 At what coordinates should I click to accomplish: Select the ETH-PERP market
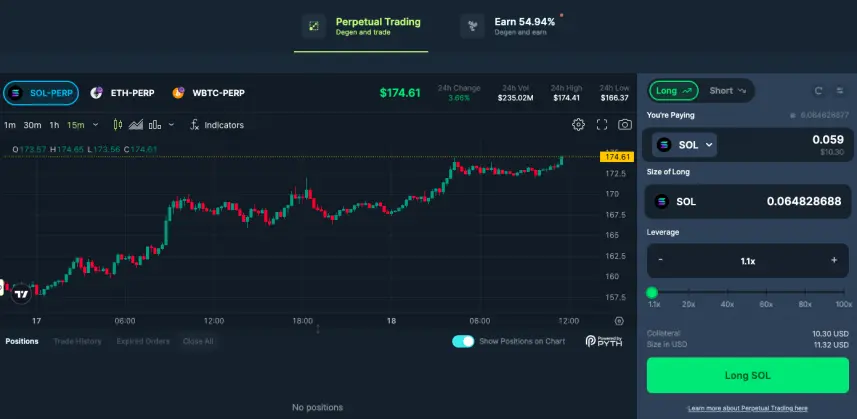pyautogui.click(x=122, y=93)
